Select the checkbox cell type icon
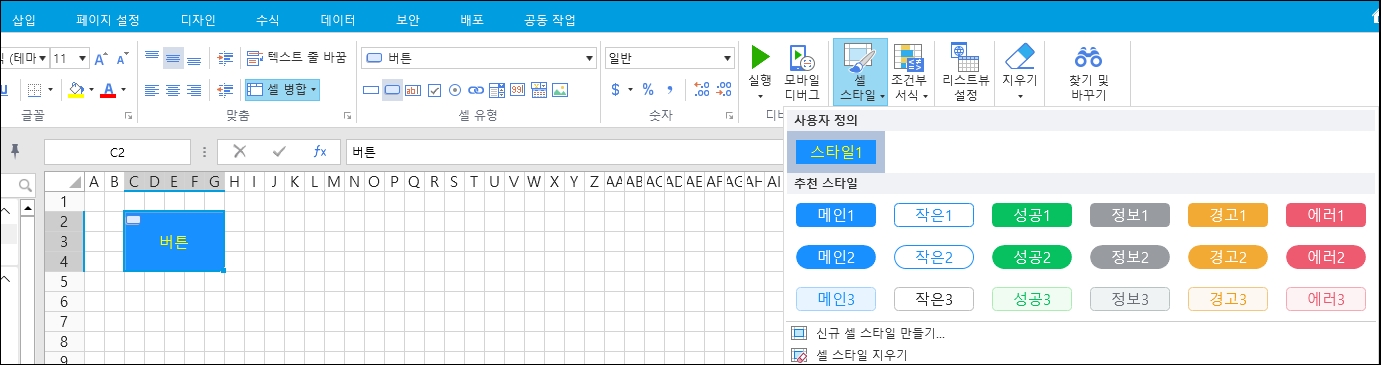The image size is (1381, 365). 435,90
